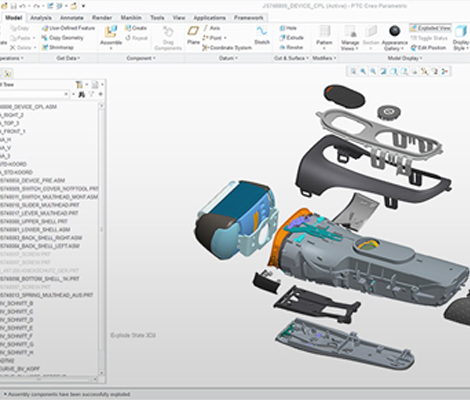The height and width of the screenshot is (400, 470).
Task: Open the Annotate ribbon tab
Action: point(72,18)
